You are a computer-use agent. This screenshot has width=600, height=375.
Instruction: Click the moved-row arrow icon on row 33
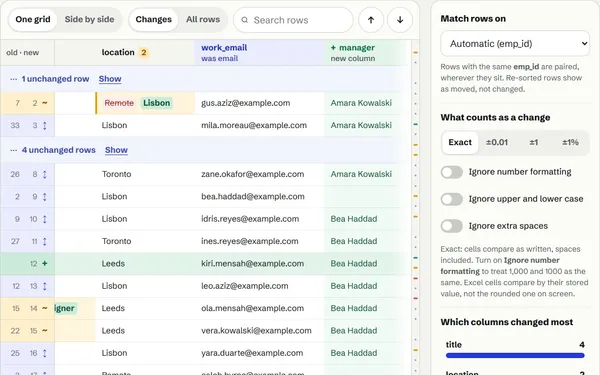point(45,126)
